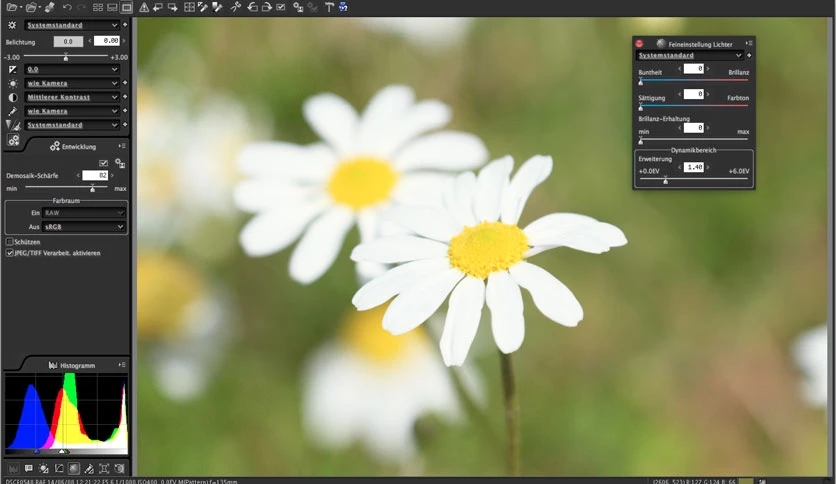Click the Belichtung 0.00 value field
This screenshot has width=836, height=484.
pyautogui.click(x=107, y=41)
